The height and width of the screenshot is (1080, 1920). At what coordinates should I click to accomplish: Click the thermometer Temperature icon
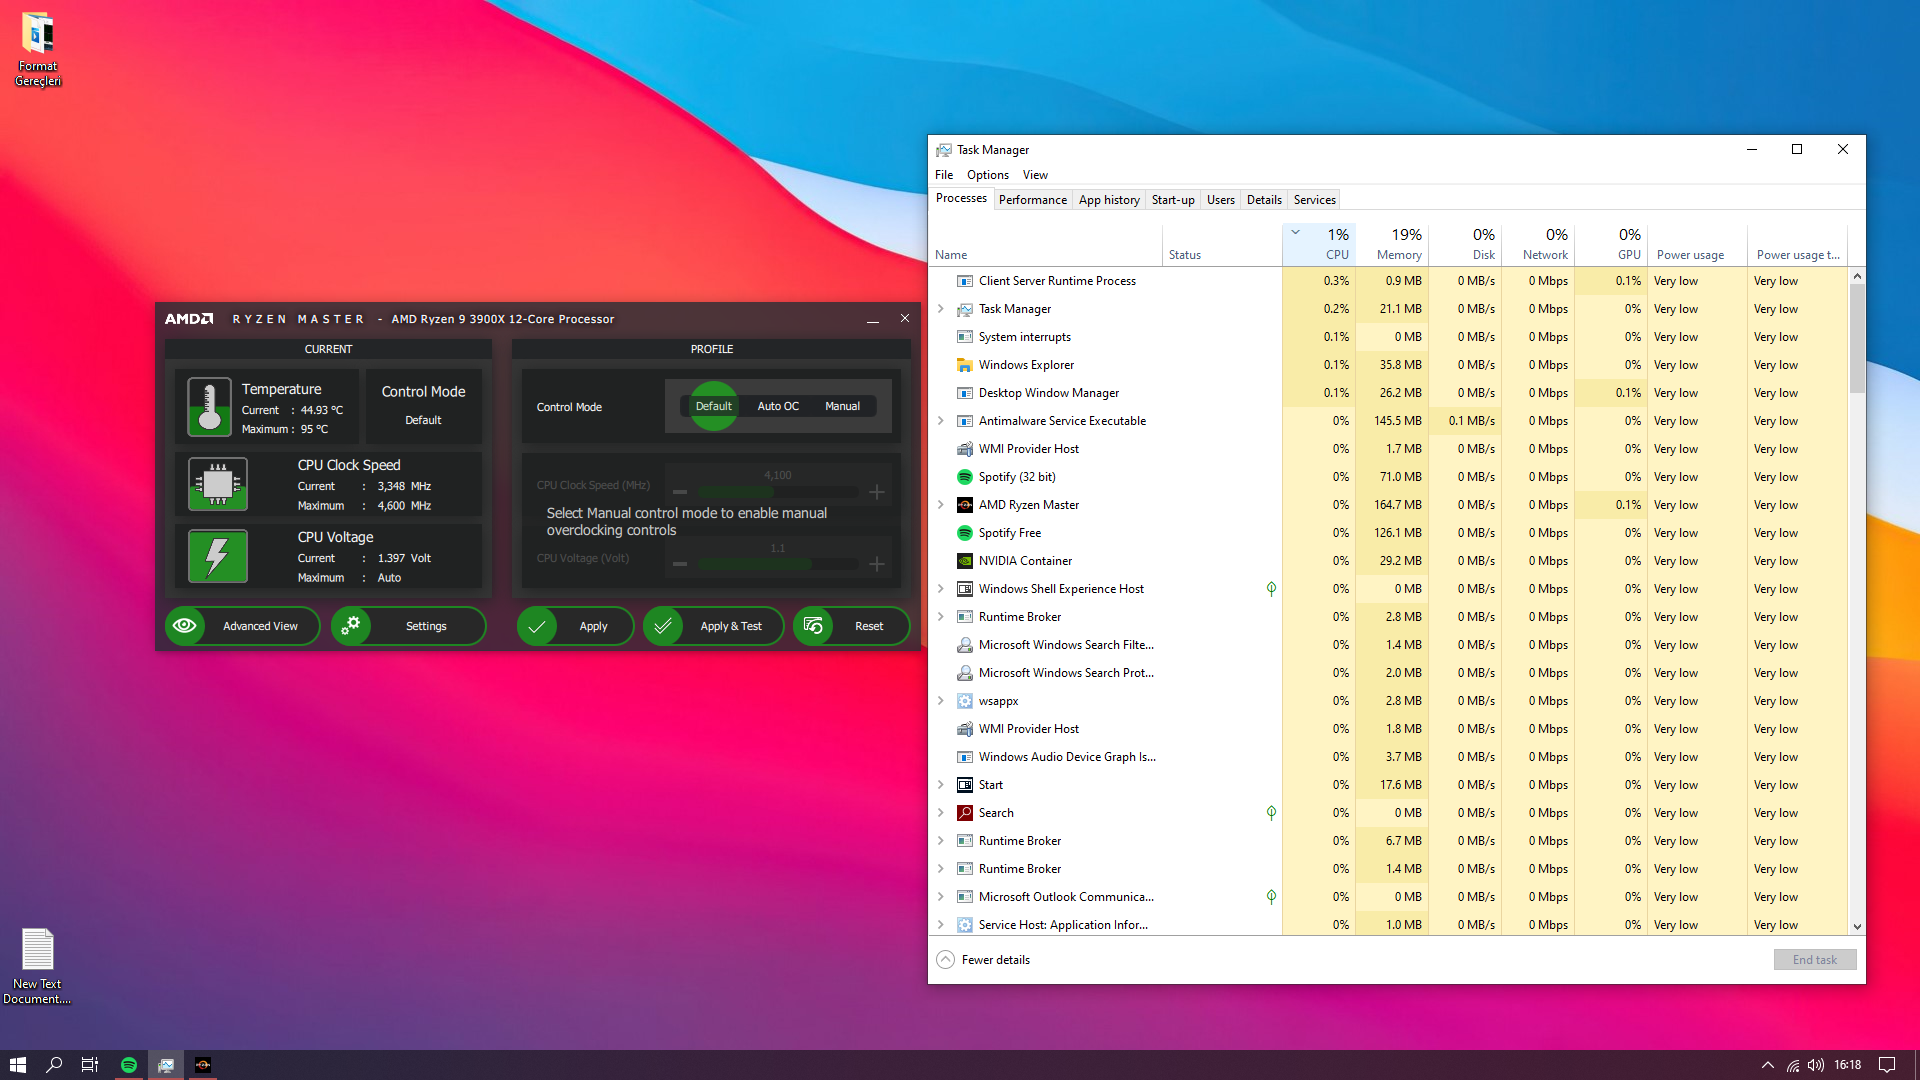209,407
